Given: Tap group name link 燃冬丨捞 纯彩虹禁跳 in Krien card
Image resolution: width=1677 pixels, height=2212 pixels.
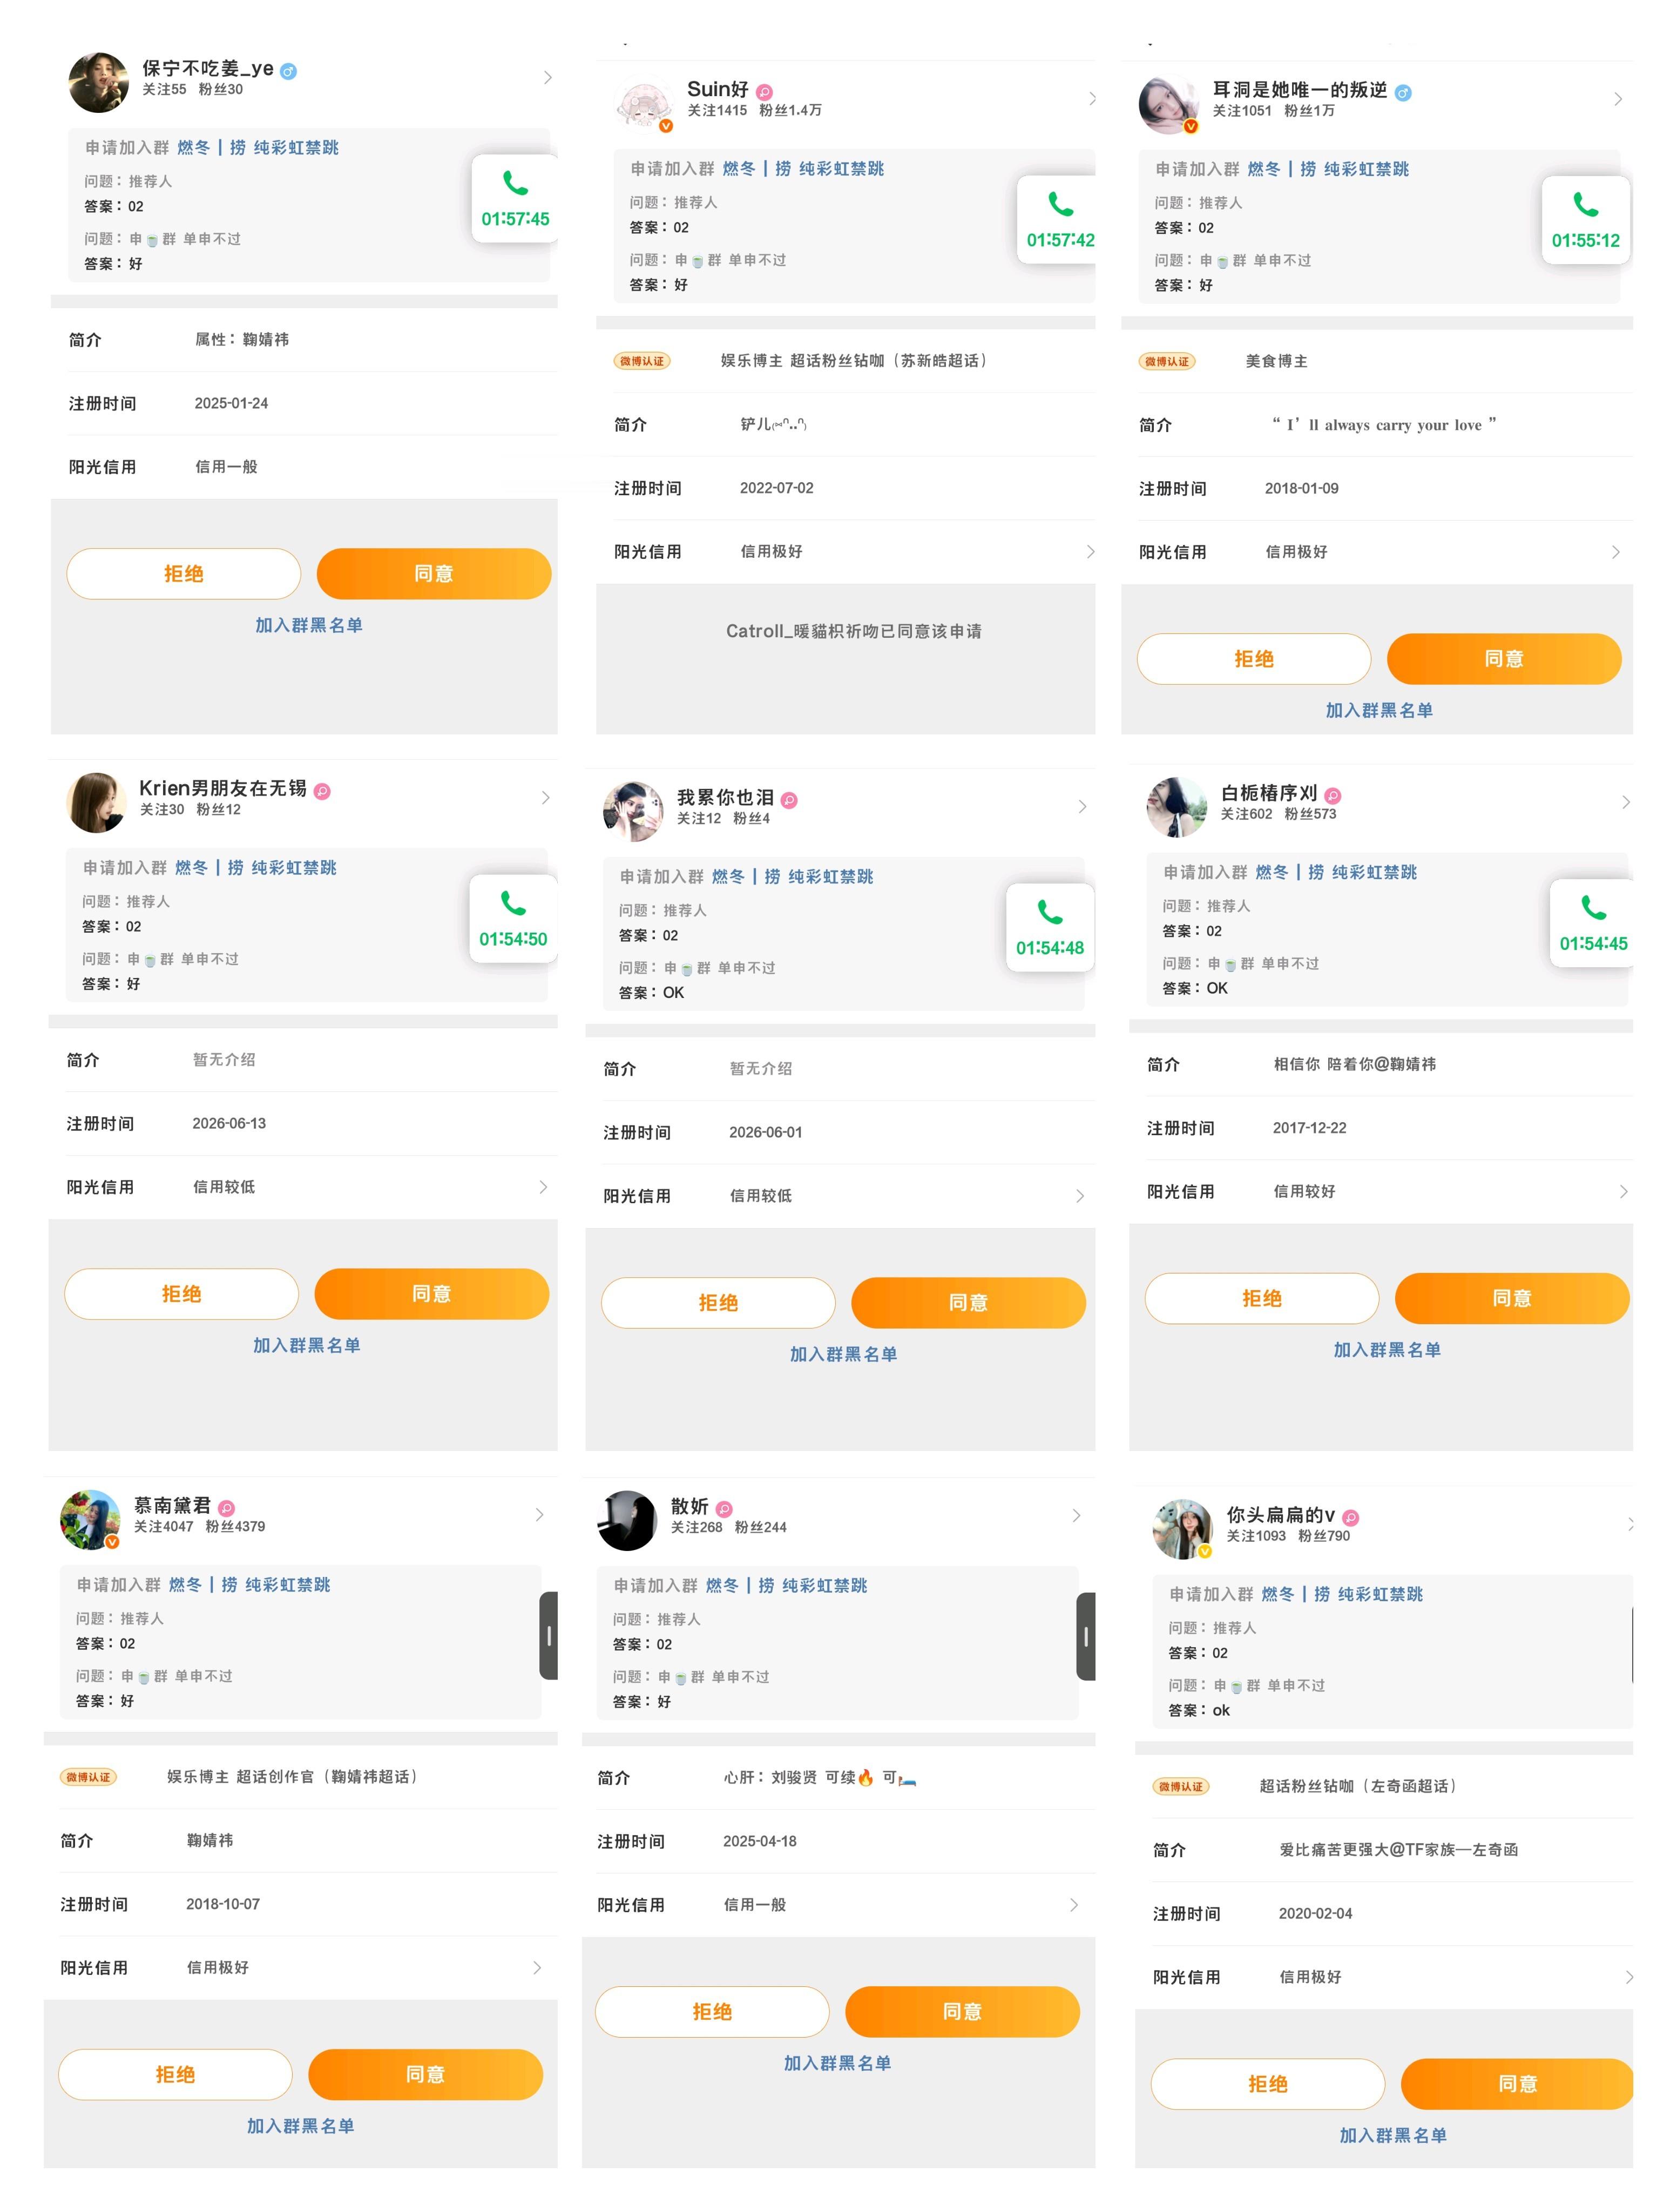Looking at the screenshot, I should 255,868.
